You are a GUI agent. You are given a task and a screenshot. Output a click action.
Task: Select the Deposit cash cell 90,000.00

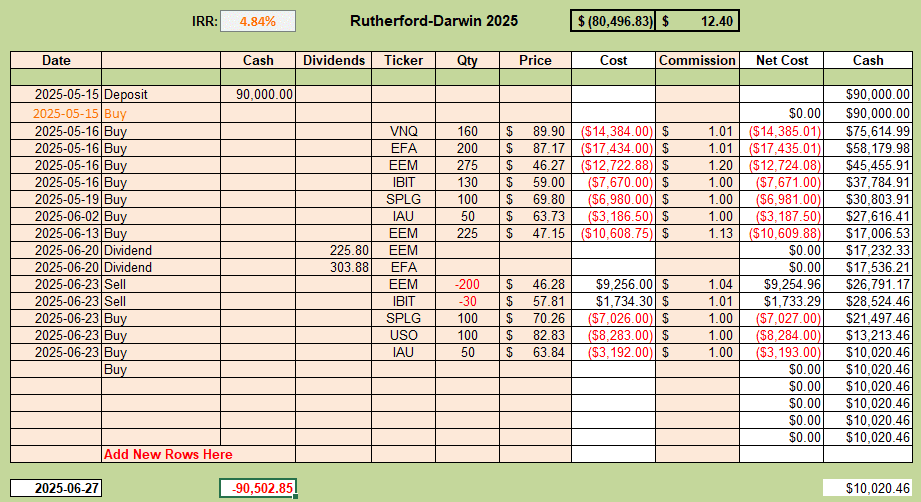[258, 95]
